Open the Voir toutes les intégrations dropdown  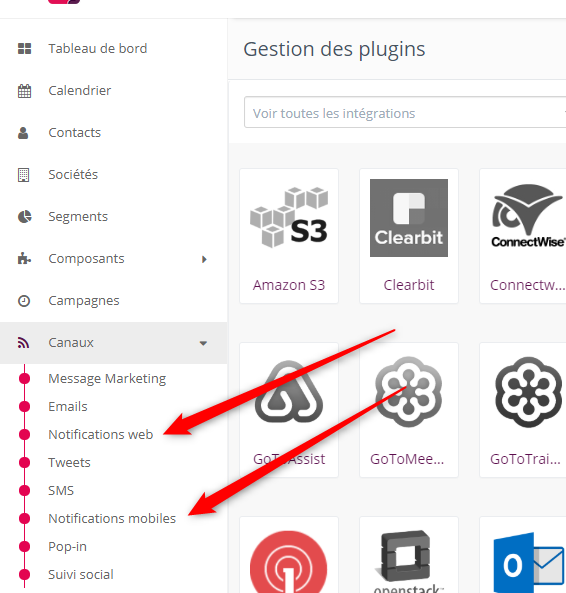(405, 113)
